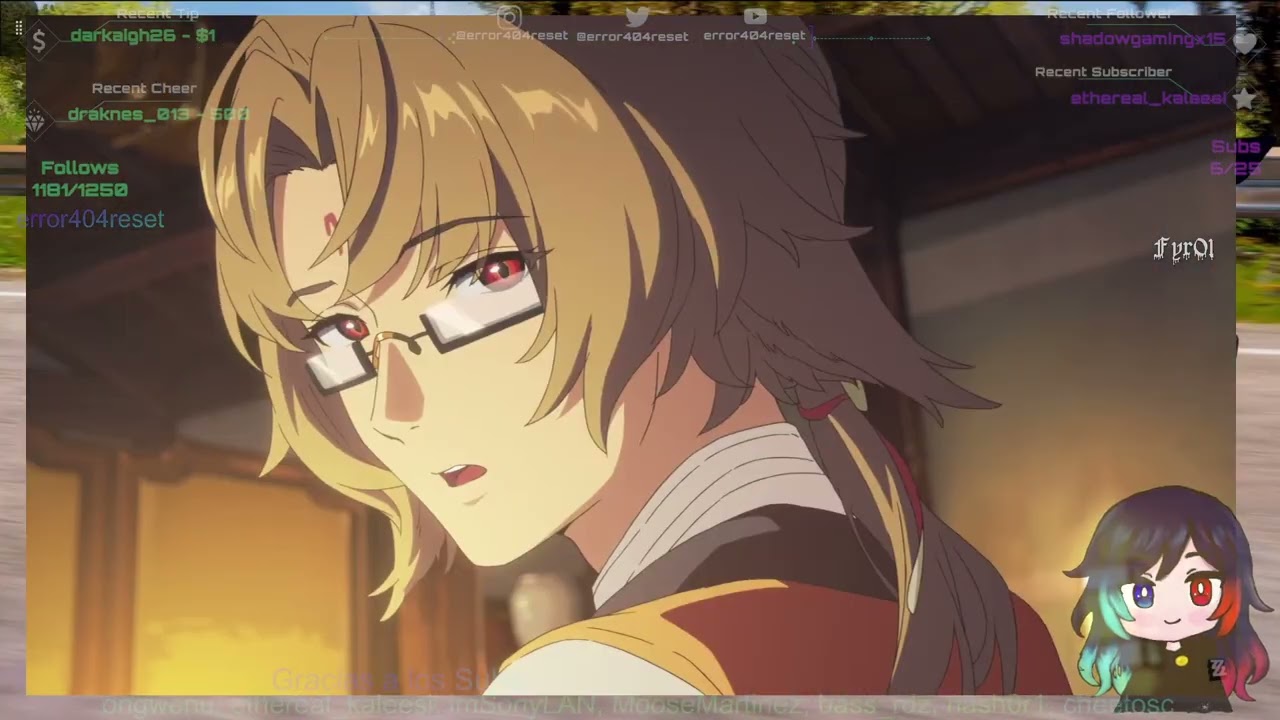This screenshot has height=720, width=1280.
Task: Click recent subscriber 'ethereal_kalseel'
Action: pos(1148,99)
